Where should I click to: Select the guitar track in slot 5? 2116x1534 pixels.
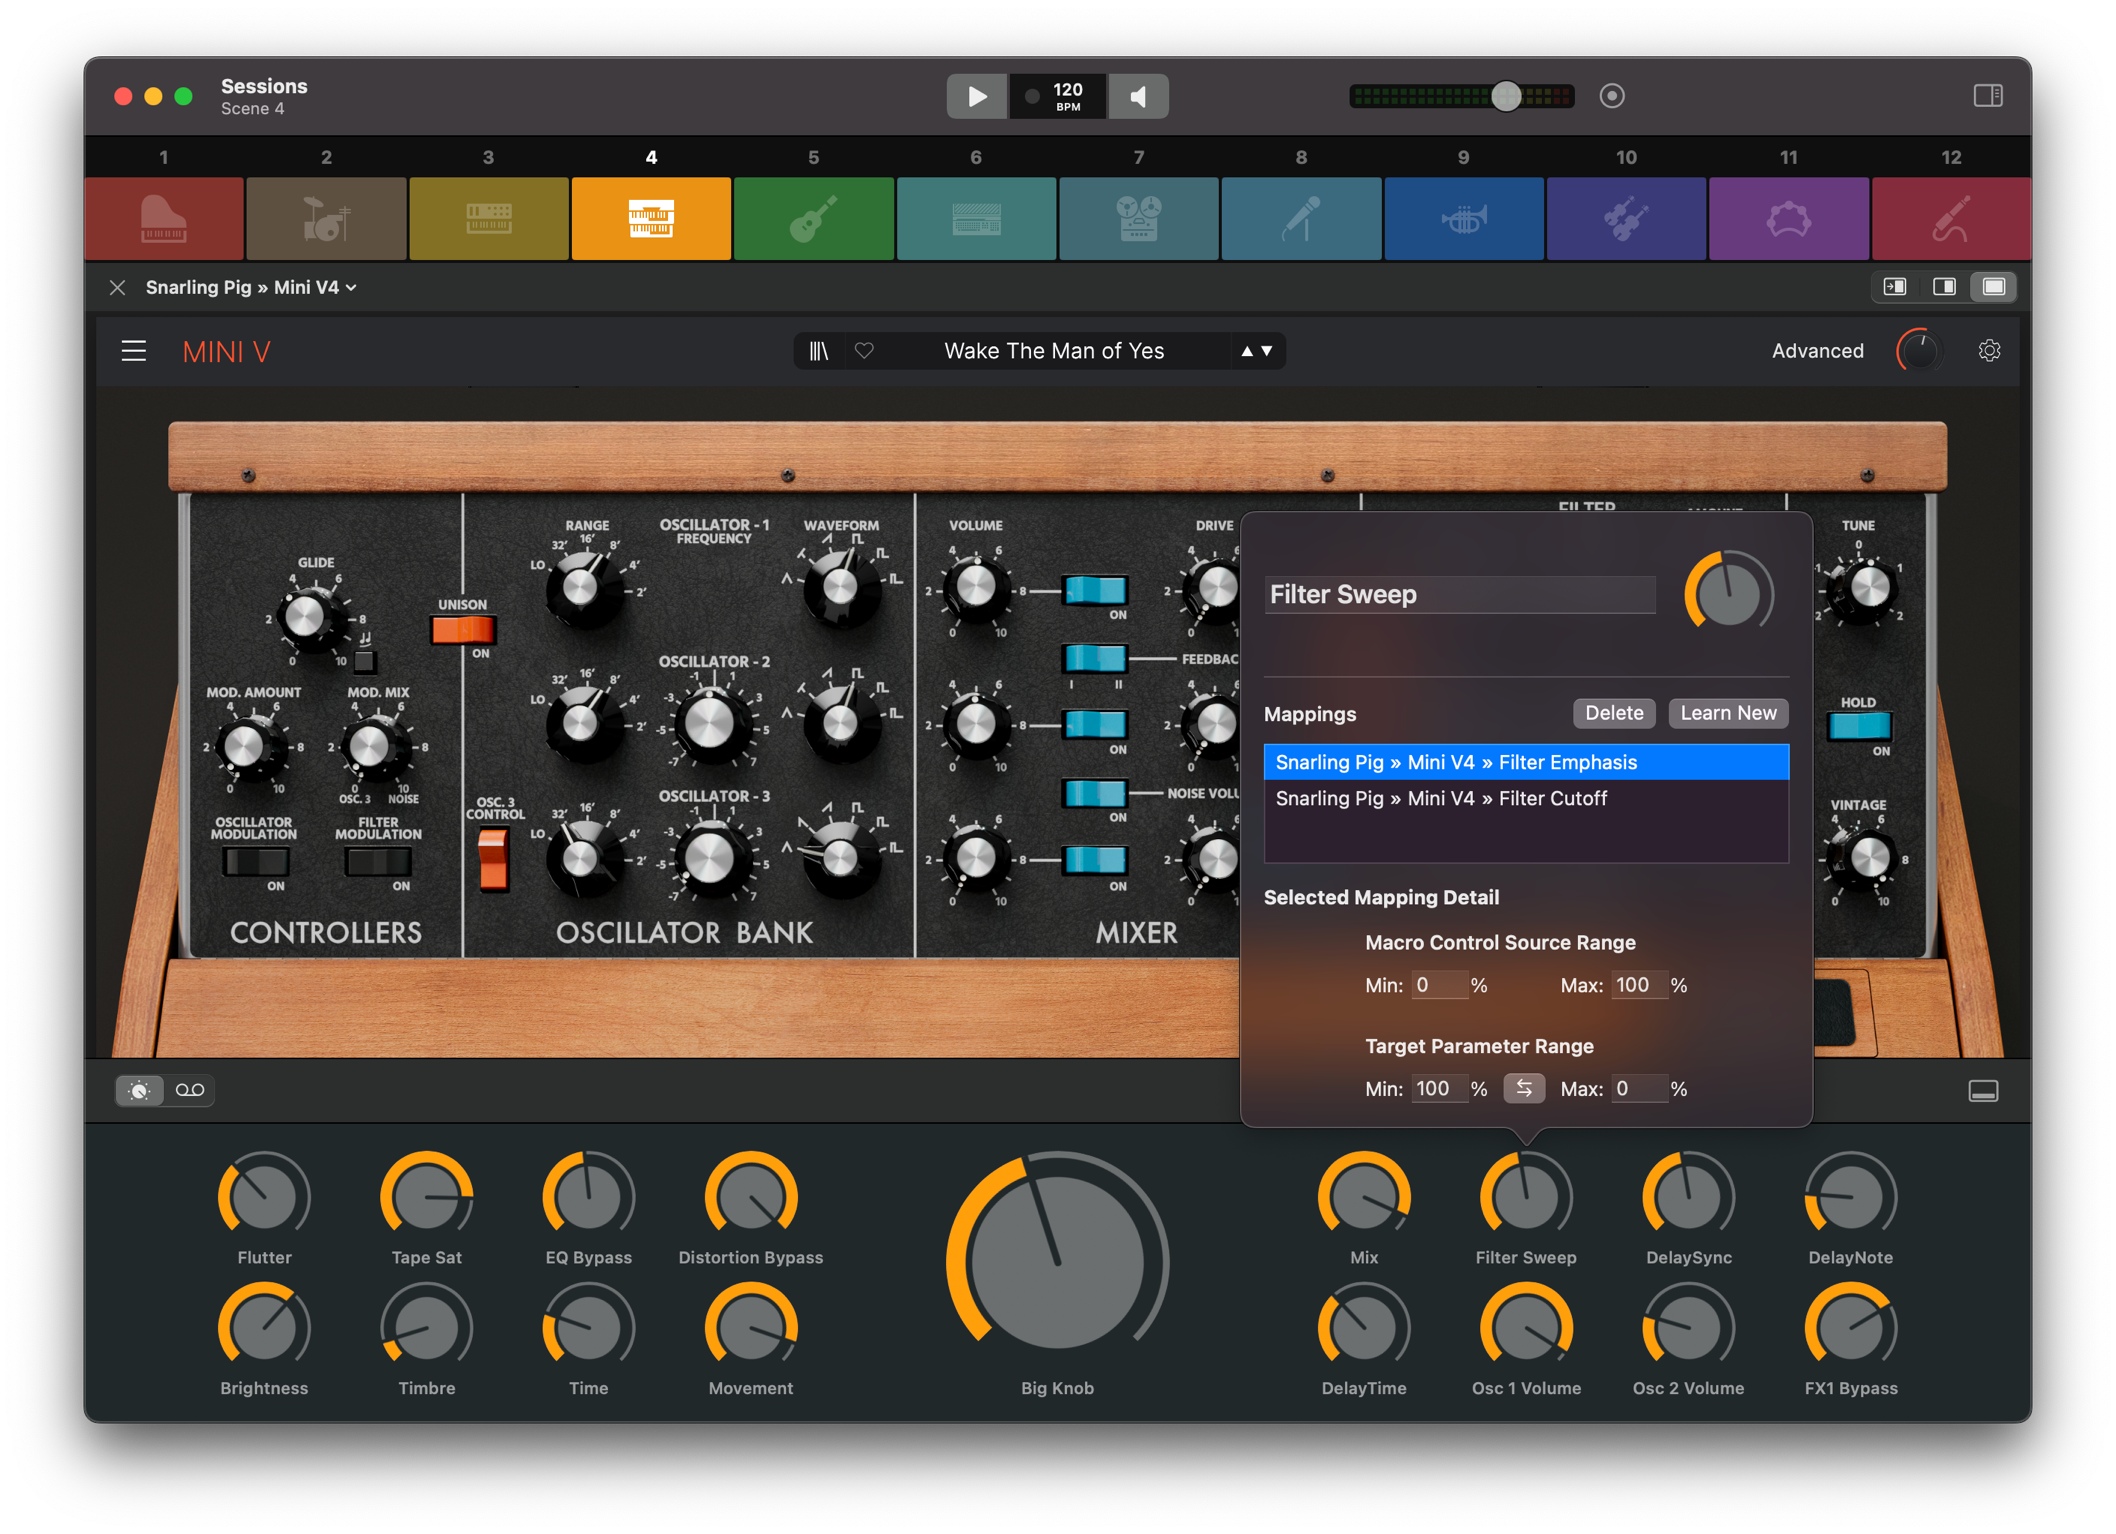coord(814,218)
